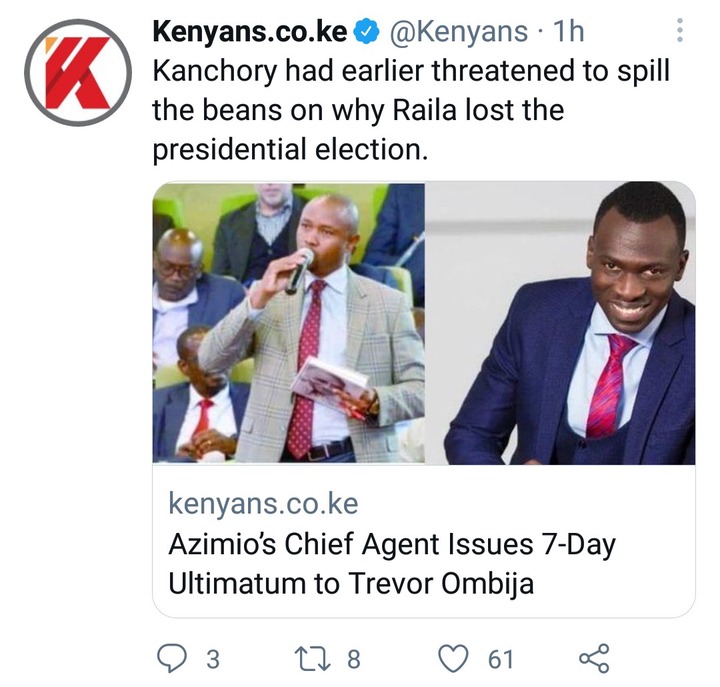The width and height of the screenshot is (720, 687).
Task: Click the share icon
Action: click(x=594, y=659)
